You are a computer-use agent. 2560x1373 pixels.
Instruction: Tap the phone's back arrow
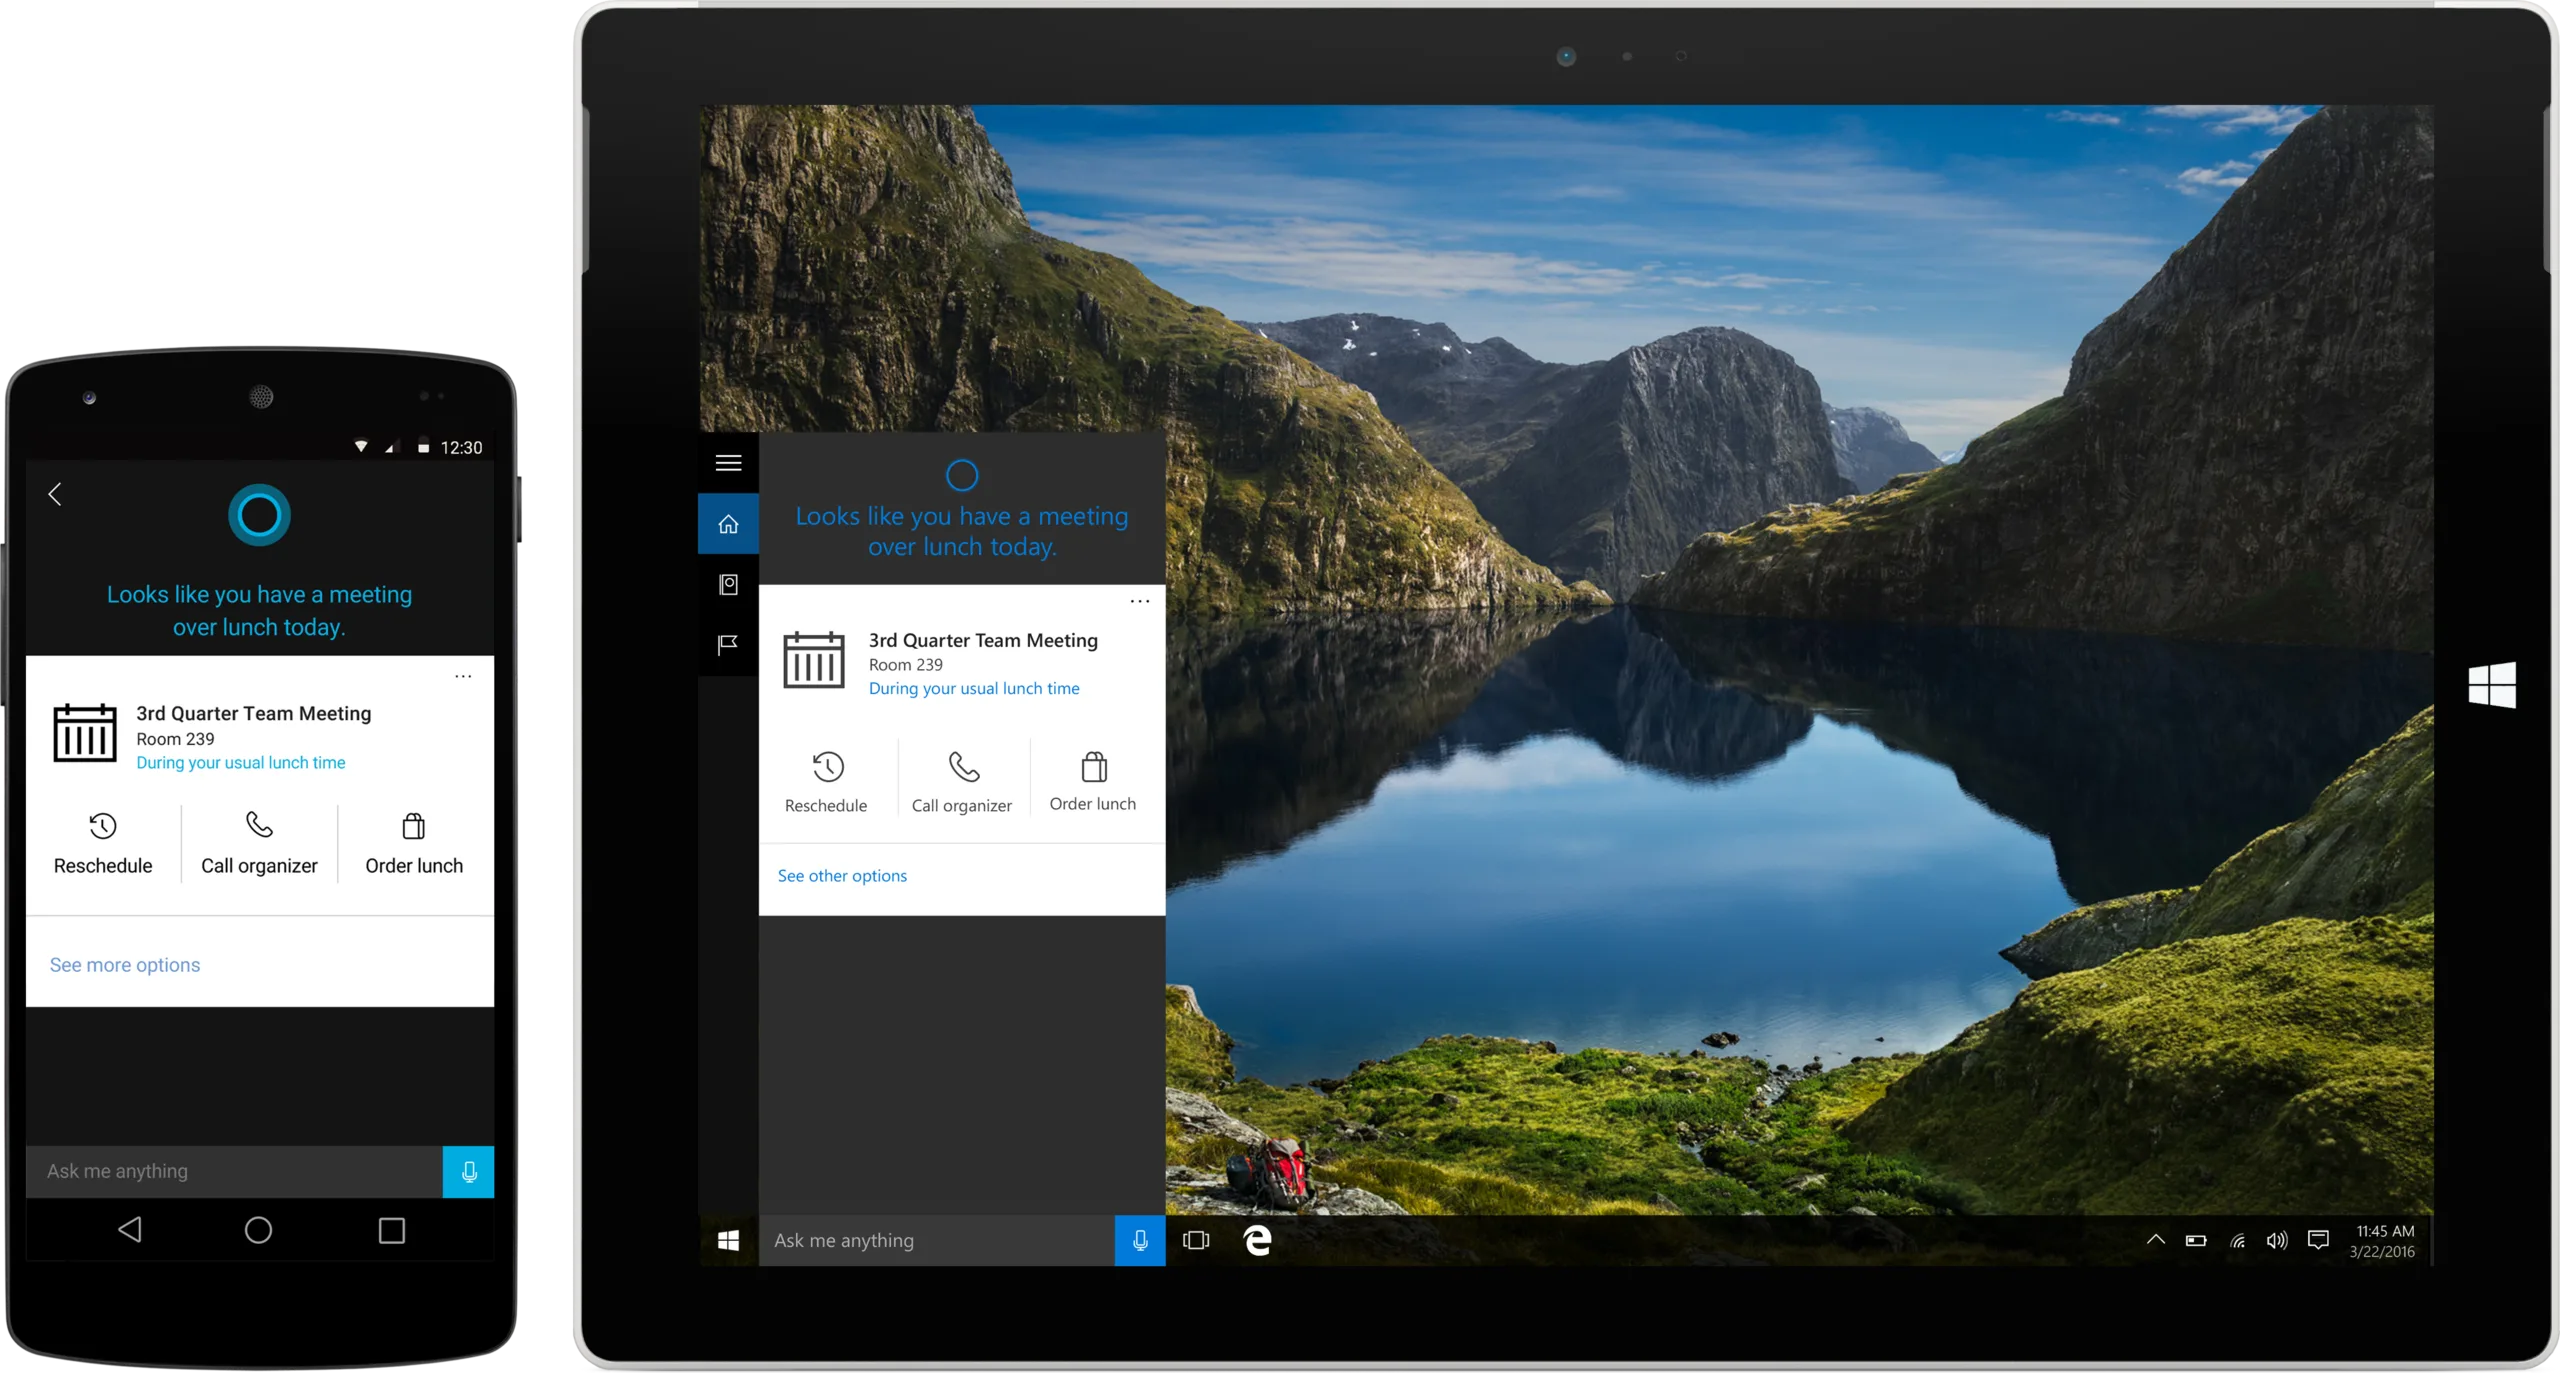[x=55, y=494]
